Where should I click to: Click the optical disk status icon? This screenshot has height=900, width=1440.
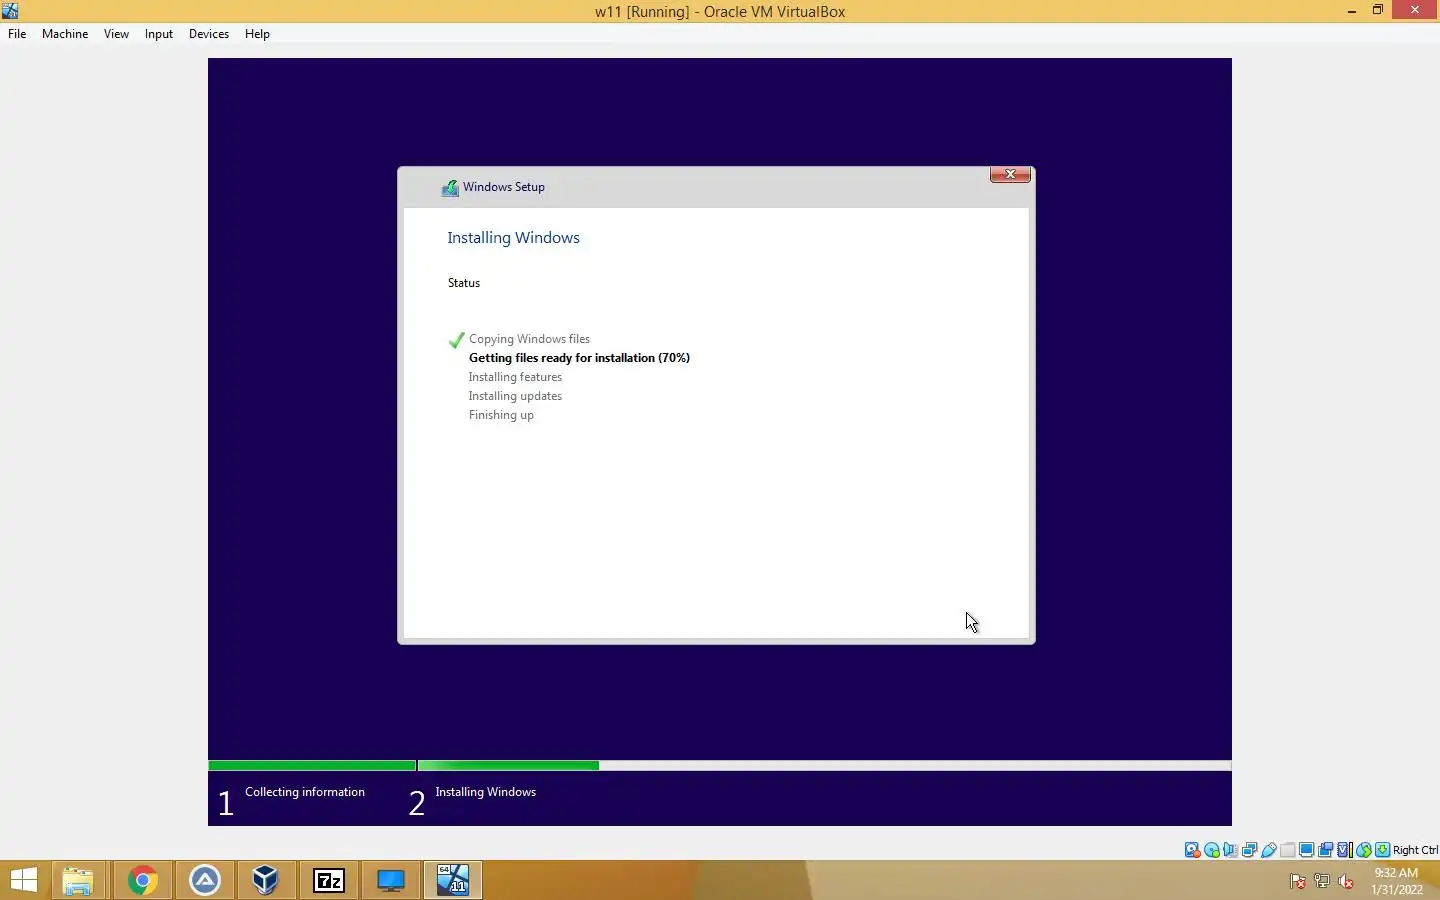[x=1212, y=850]
